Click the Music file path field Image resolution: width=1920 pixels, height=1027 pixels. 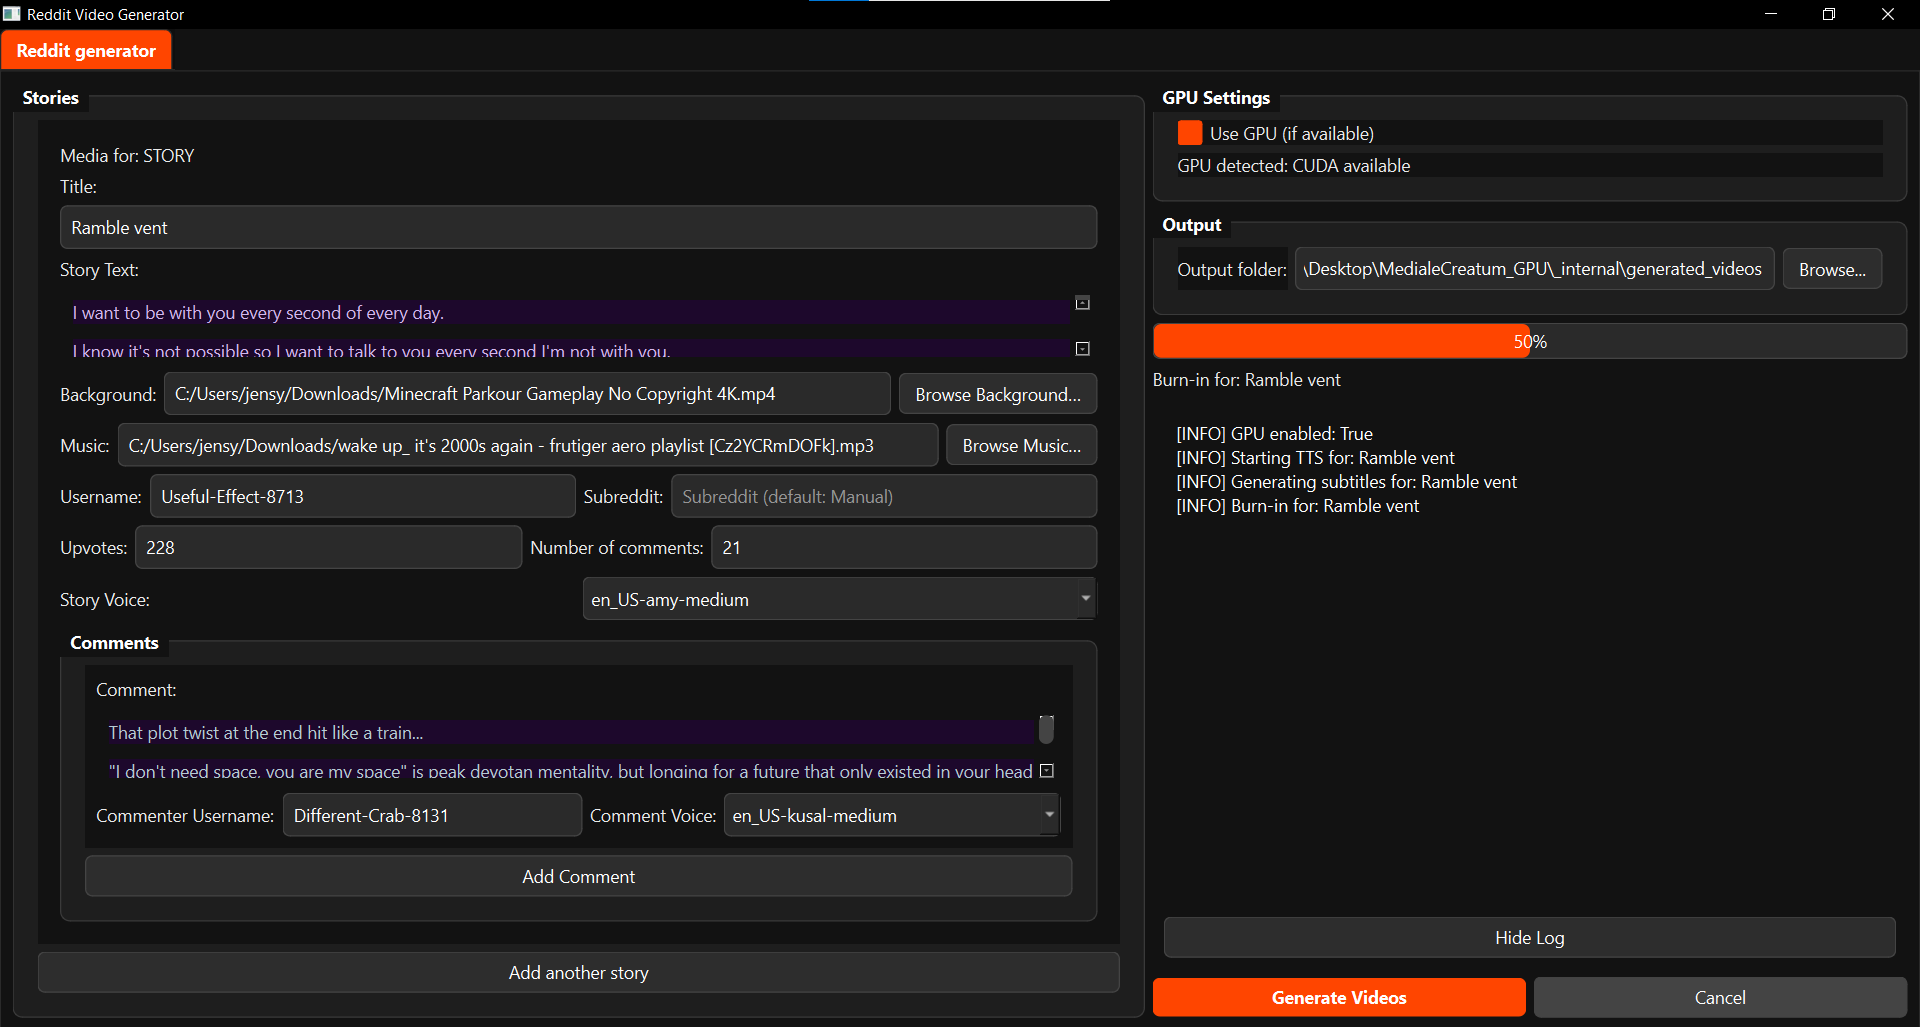[528, 445]
